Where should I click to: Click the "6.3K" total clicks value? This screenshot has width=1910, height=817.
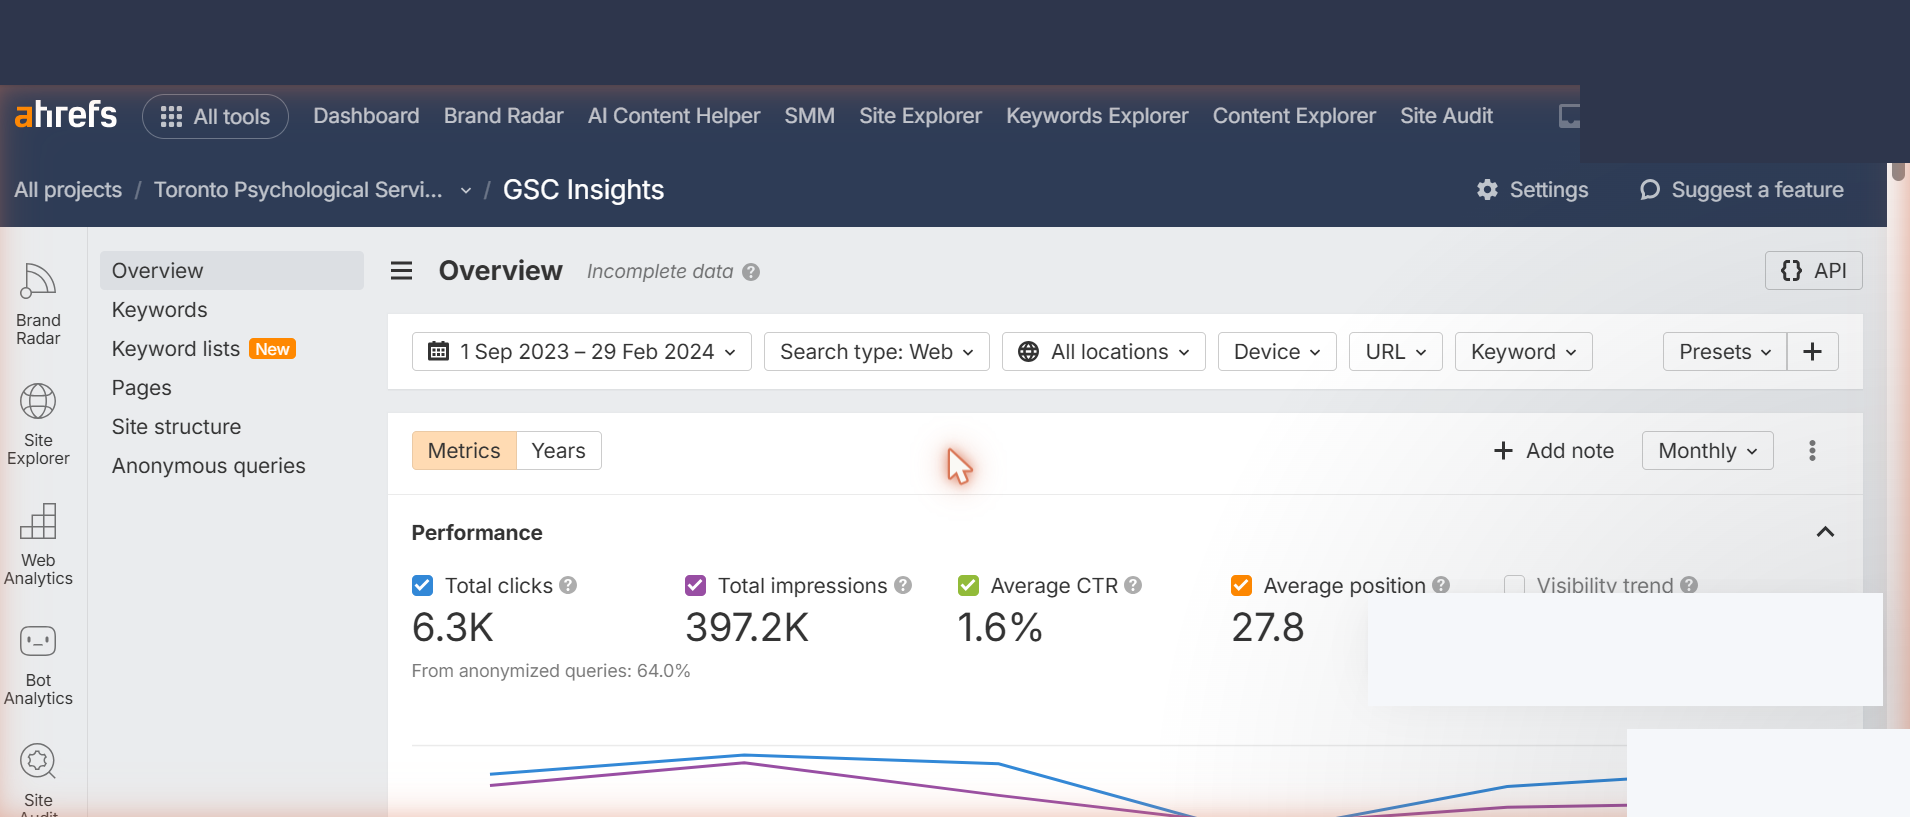click(453, 628)
